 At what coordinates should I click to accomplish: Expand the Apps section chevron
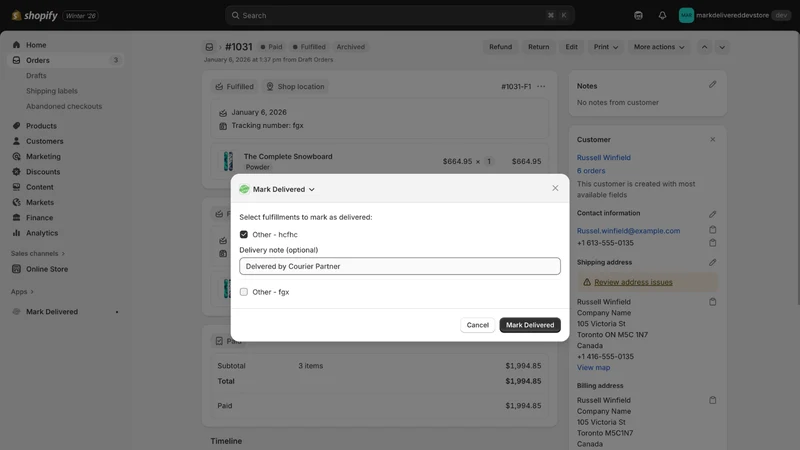[x=32, y=292]
